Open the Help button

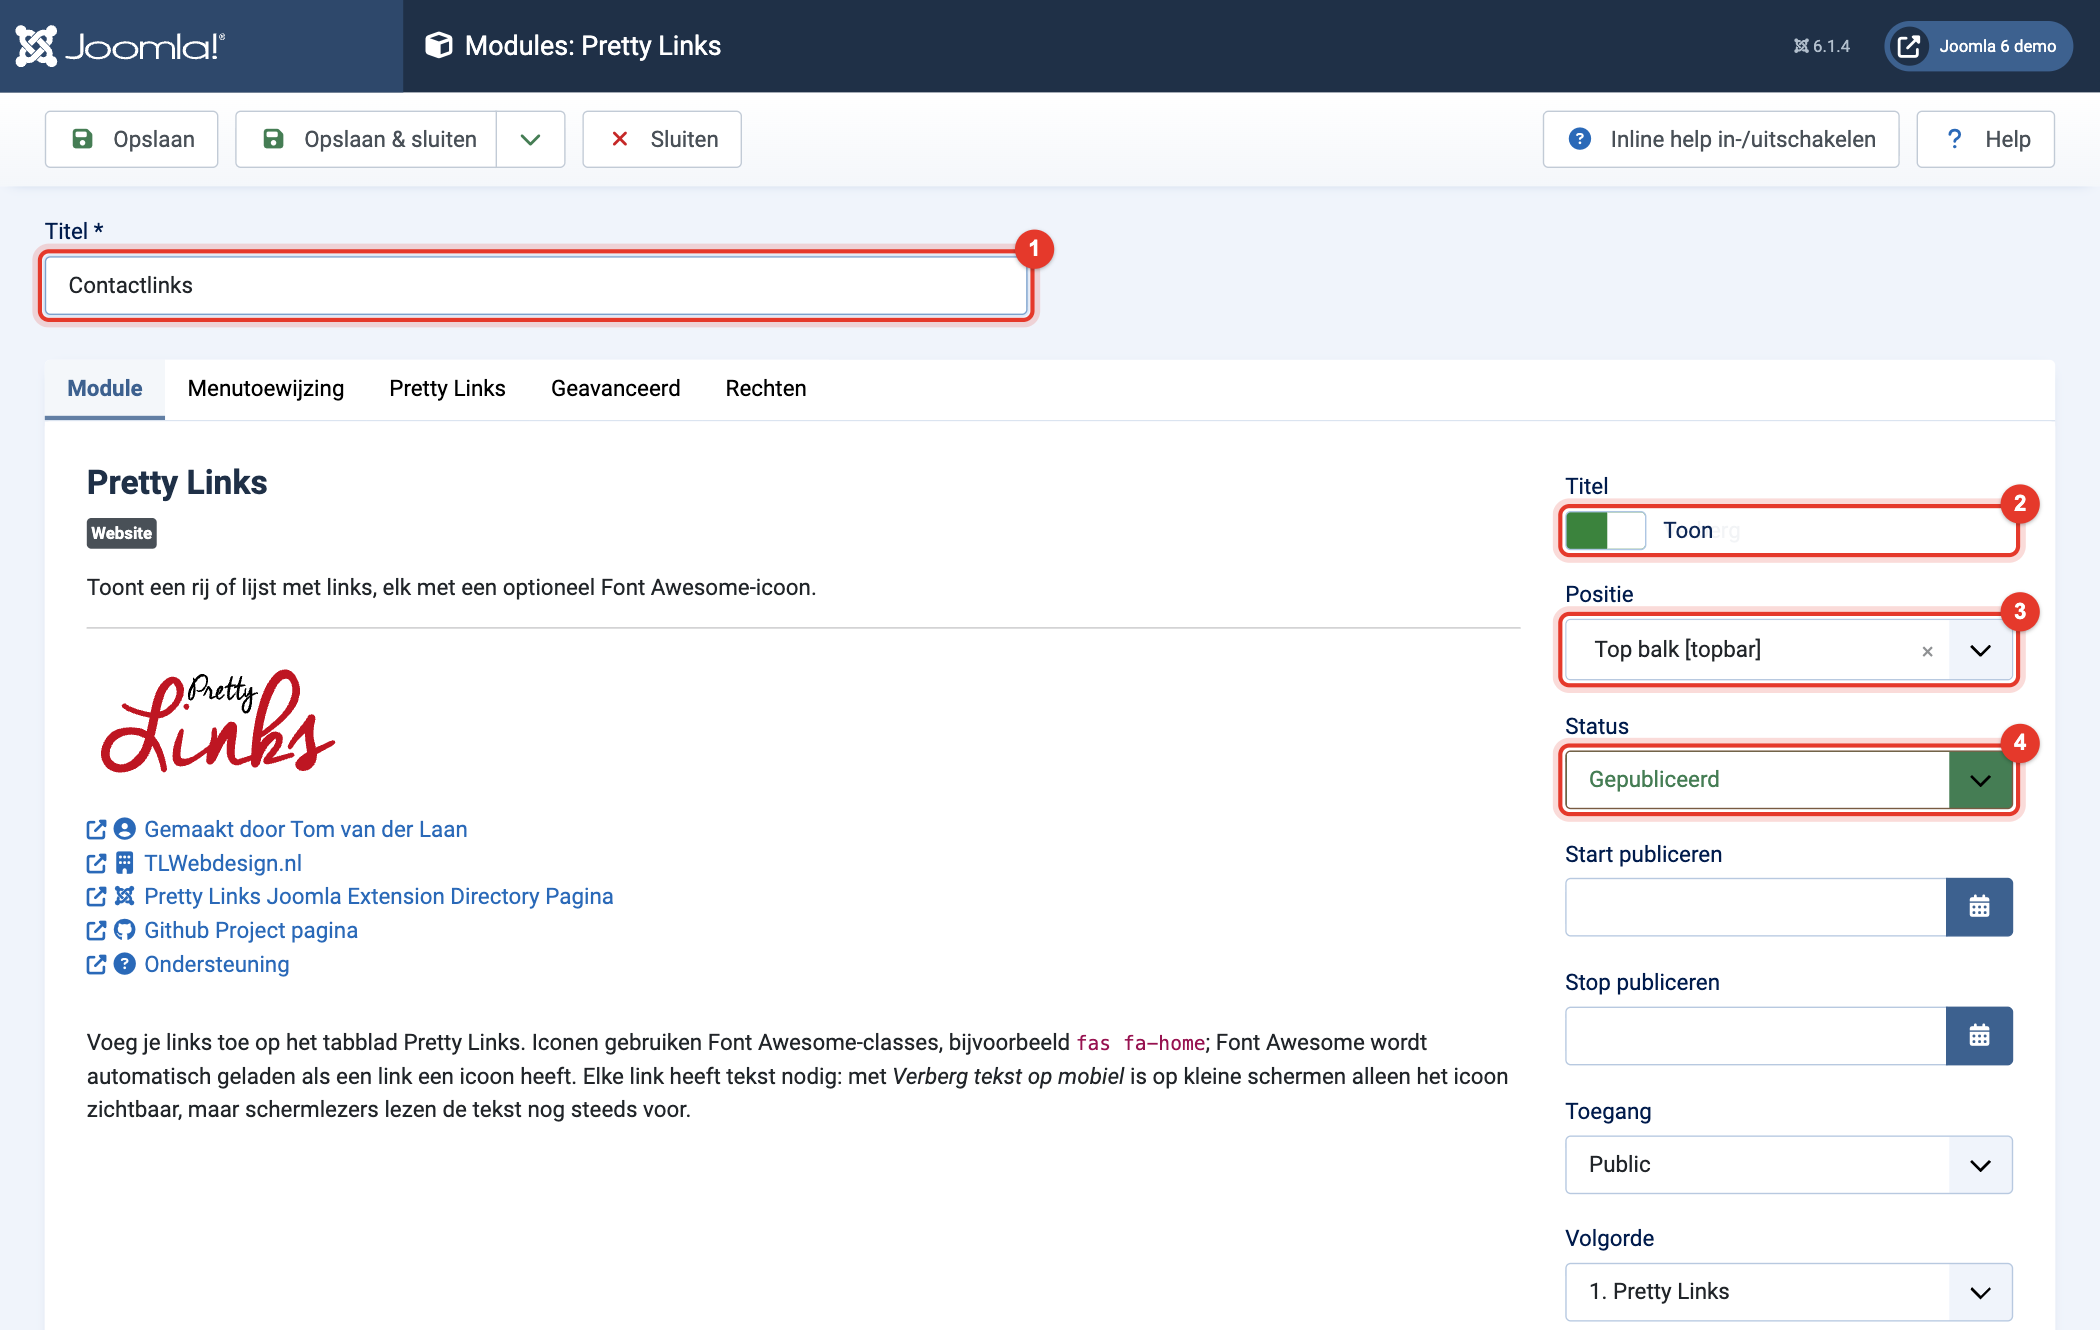click(x=1986, y=139)
